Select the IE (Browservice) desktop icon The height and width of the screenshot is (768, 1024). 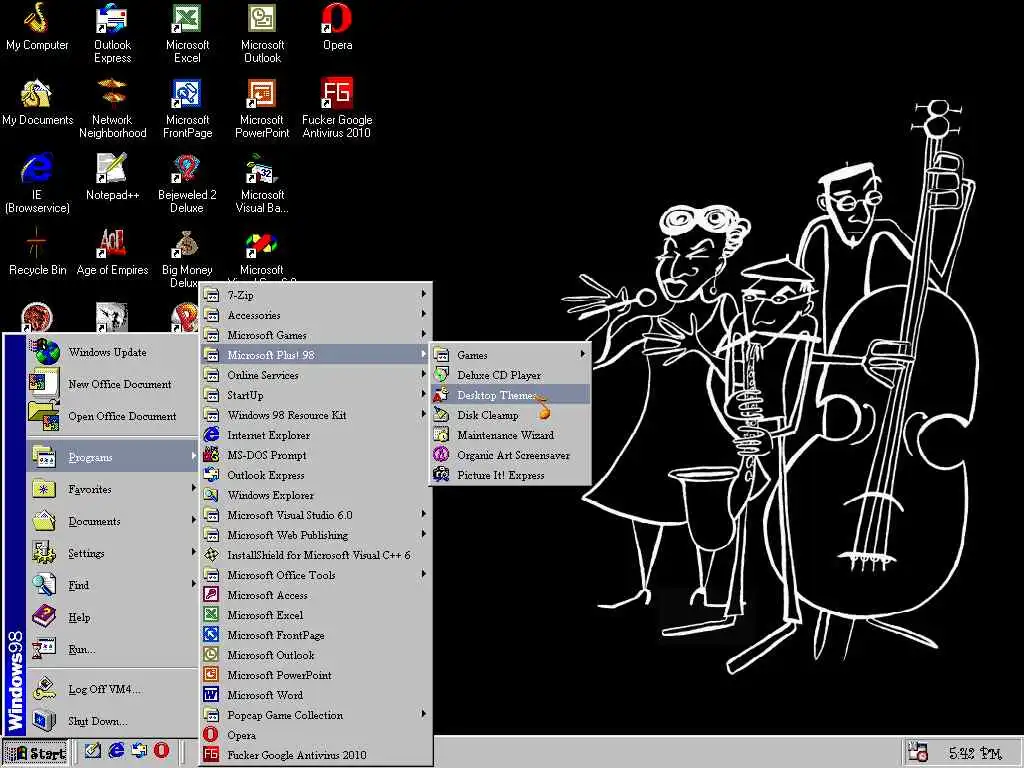[37, 184]
